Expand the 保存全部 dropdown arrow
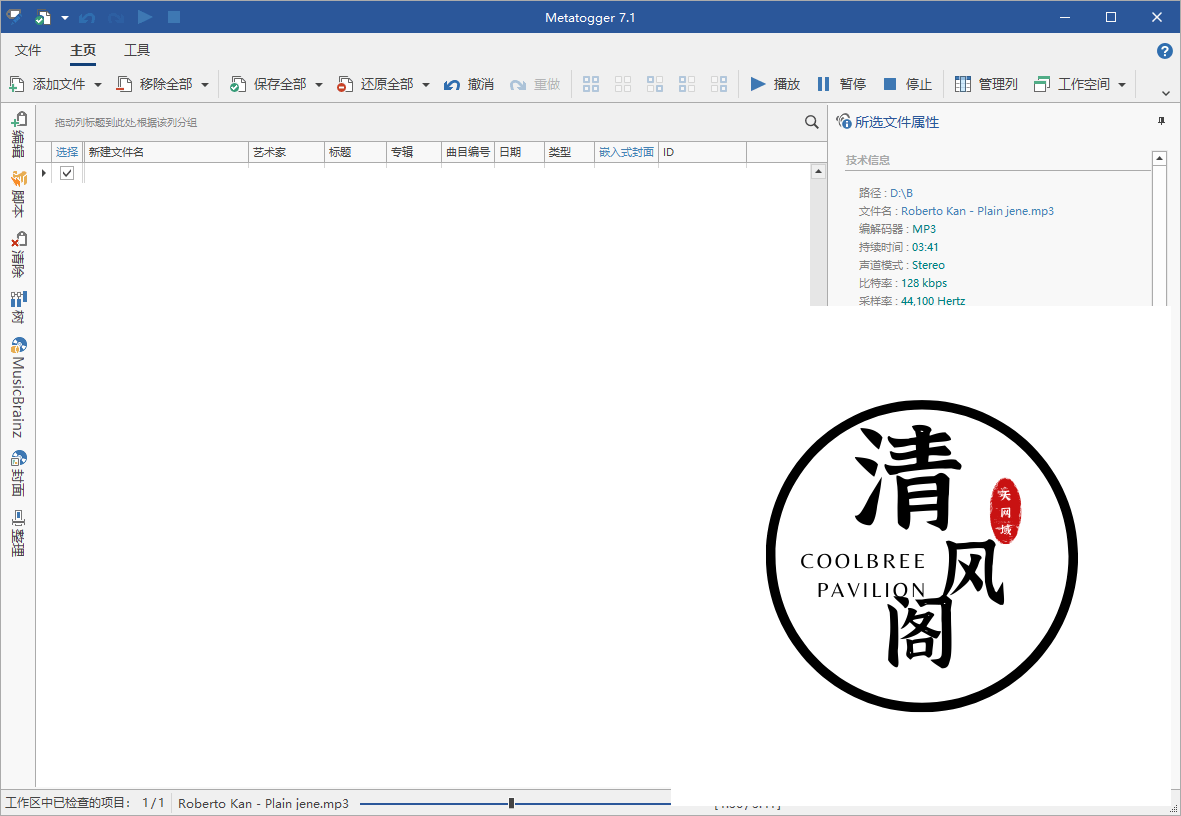This screenshot has width=1181, height=816. pyautogui.click(x=319, y=84)
